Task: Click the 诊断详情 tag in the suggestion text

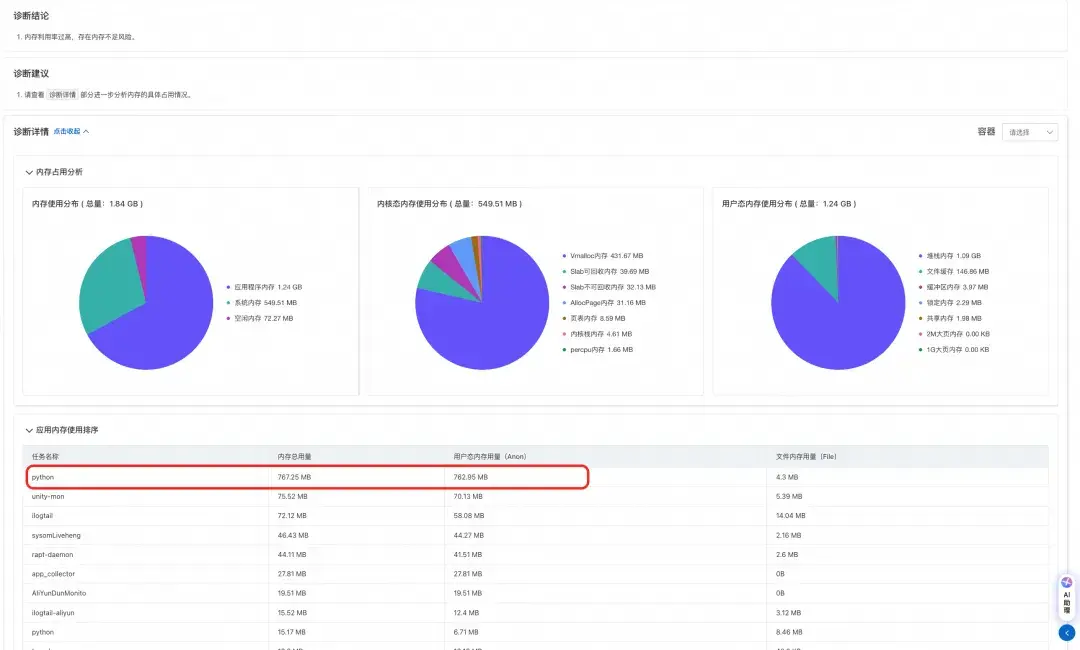Action: point(62,95)
